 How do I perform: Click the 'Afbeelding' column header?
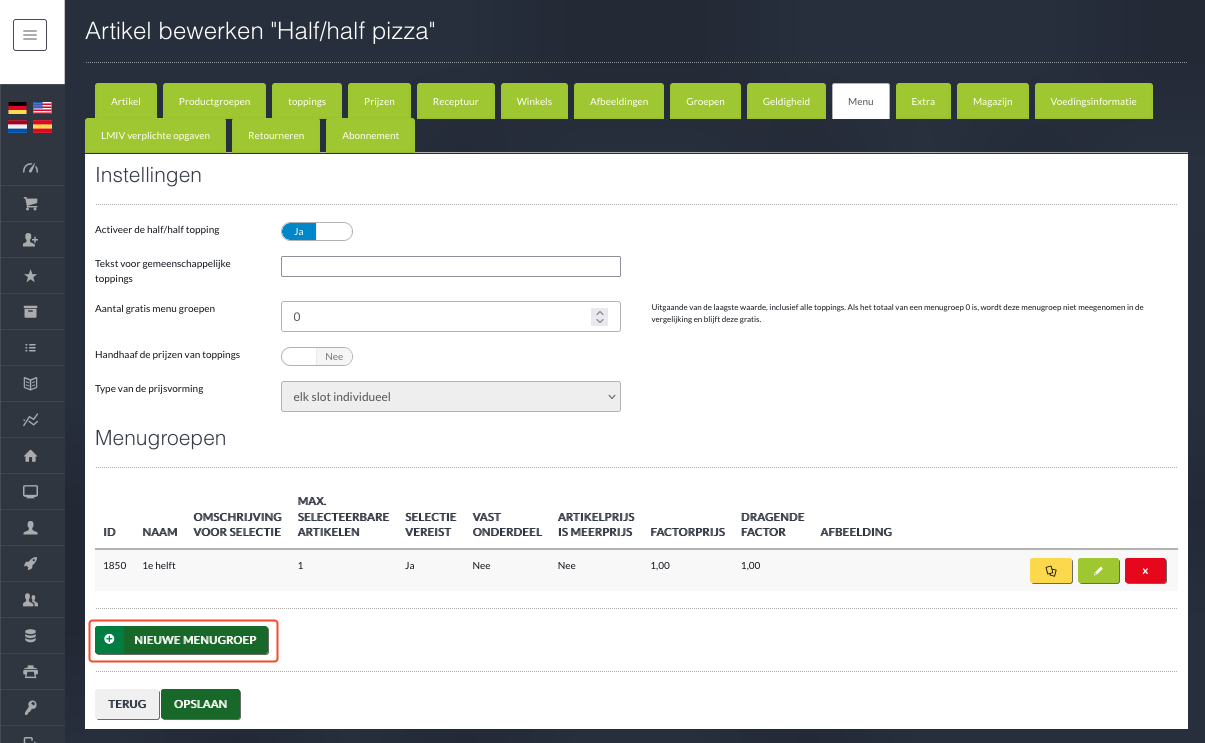[x=856, y=532]
